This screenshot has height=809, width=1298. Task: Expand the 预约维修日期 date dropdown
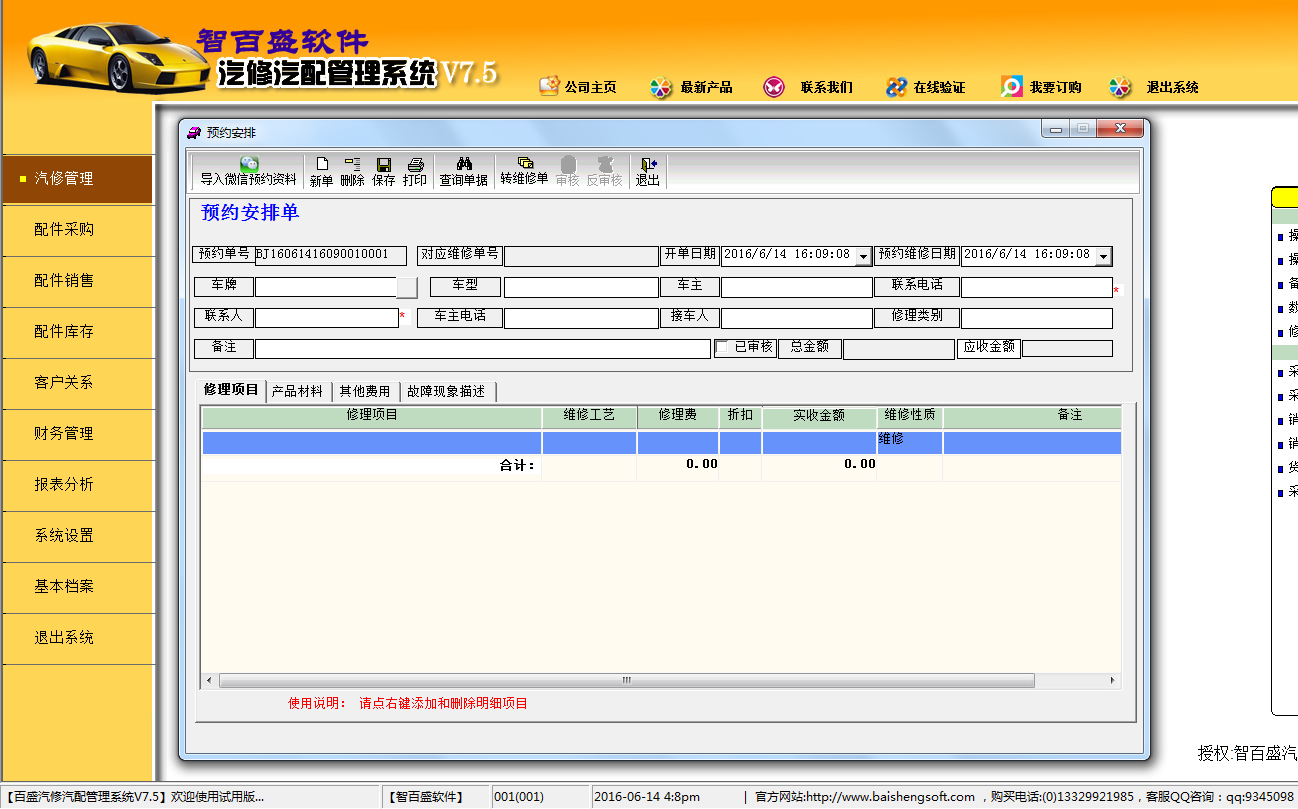tap(1103, 257)
